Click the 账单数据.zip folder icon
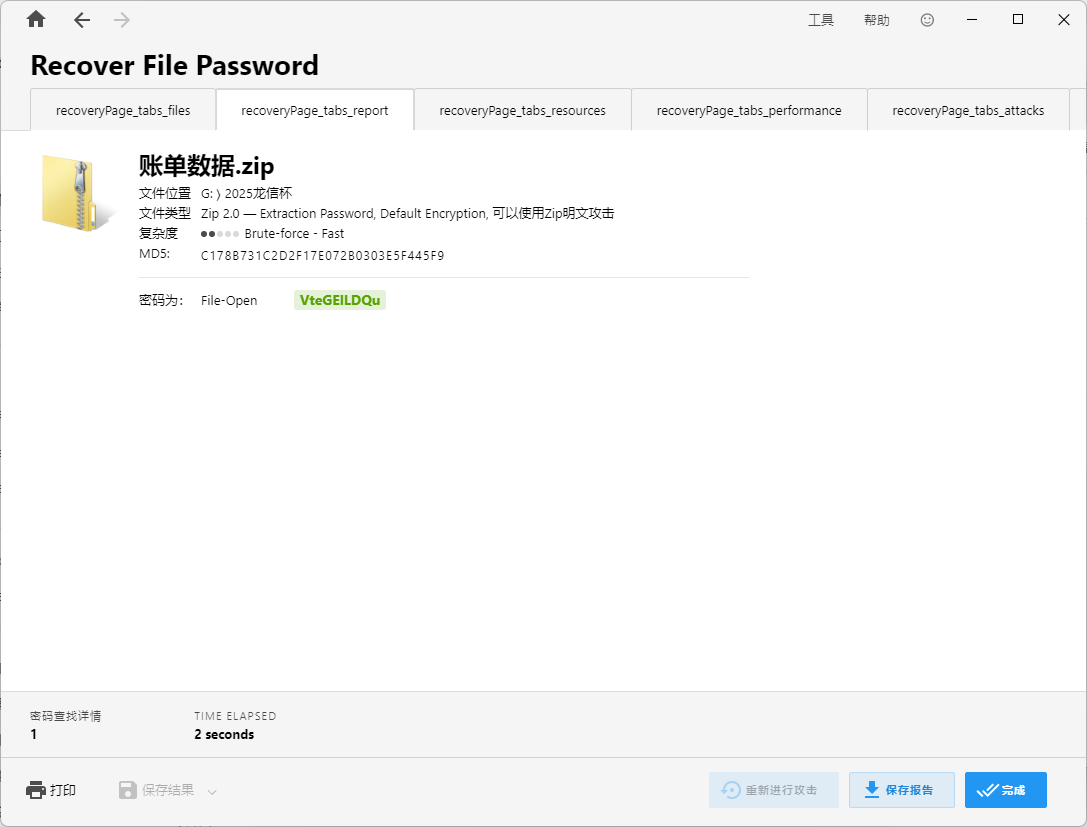The image size is (1087, 827). (73, 193)
